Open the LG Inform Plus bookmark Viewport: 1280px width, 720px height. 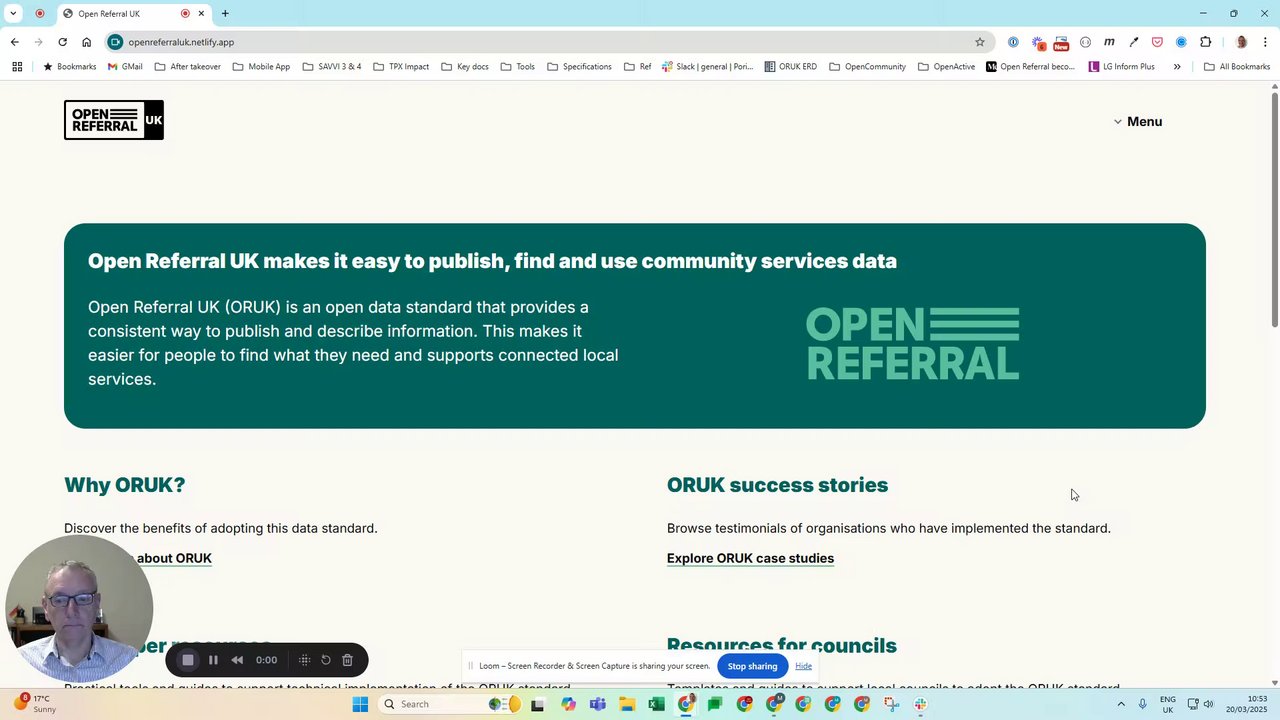pos(1121,67)
